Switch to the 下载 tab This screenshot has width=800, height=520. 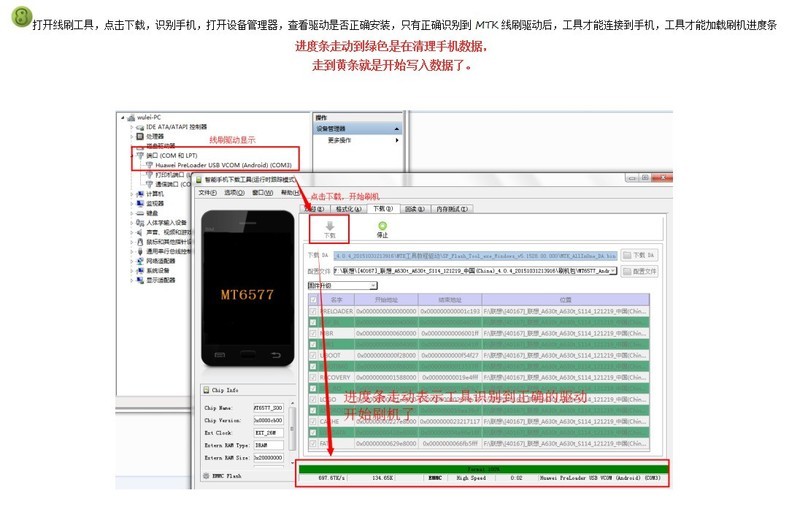pyautogui.click(x=383, y=209)
